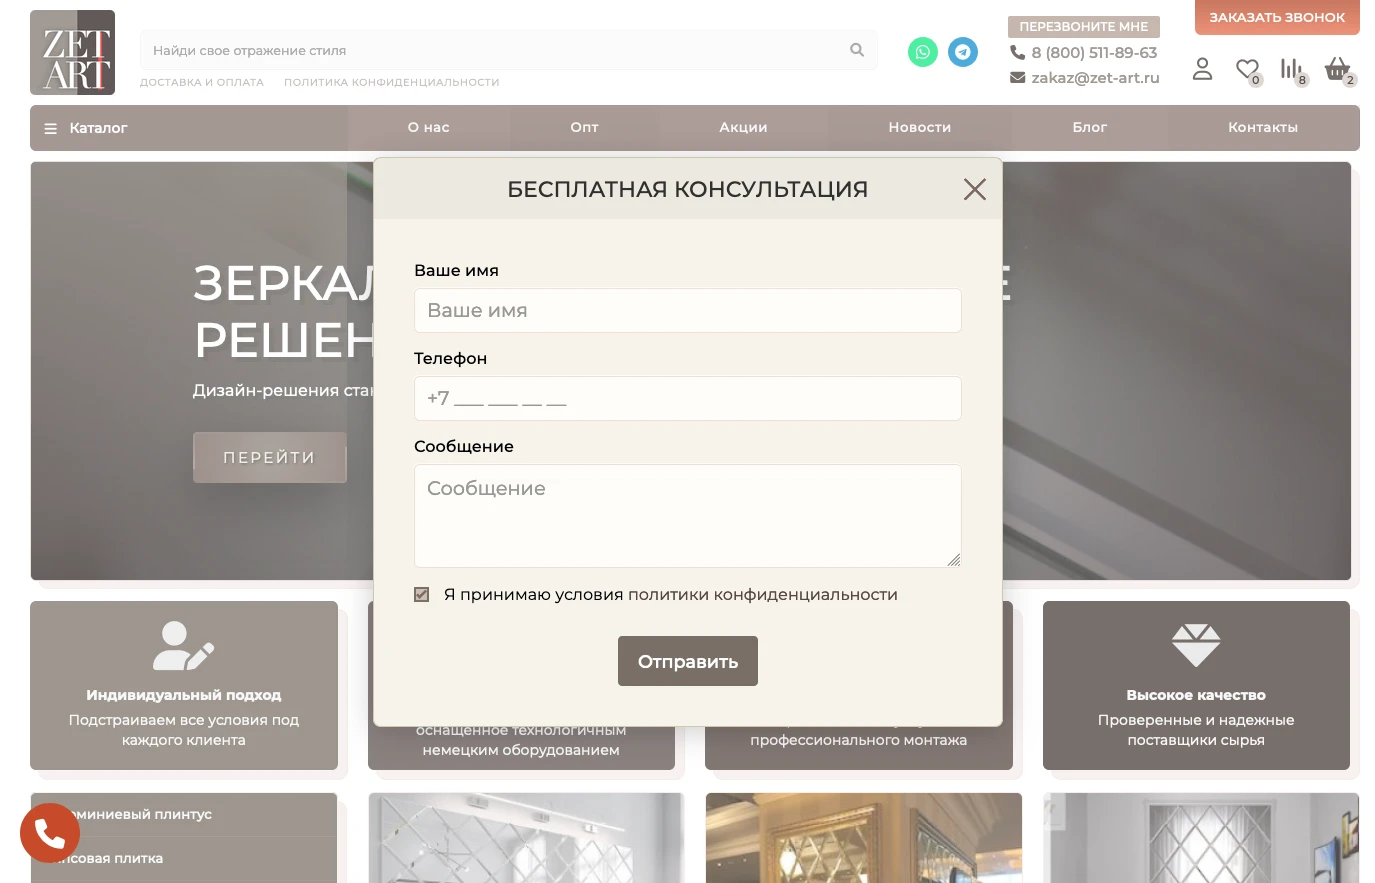Click into the Ваше имя input field
Viewport: 1375px width, 883px height.
[687, 311]
